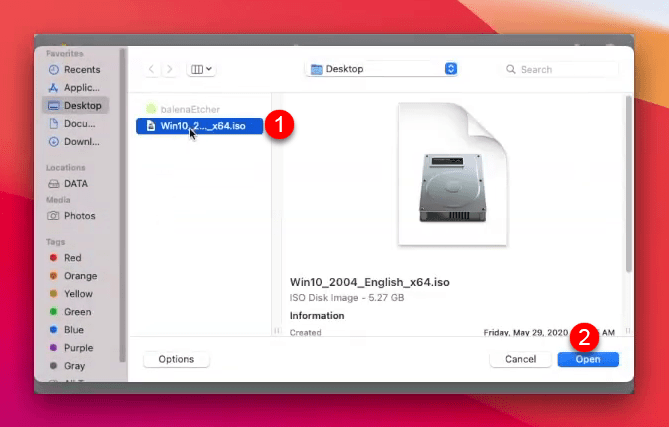Filter by the Orange tag
Viewport: 669px width, 427px height.
coord(75,276)
